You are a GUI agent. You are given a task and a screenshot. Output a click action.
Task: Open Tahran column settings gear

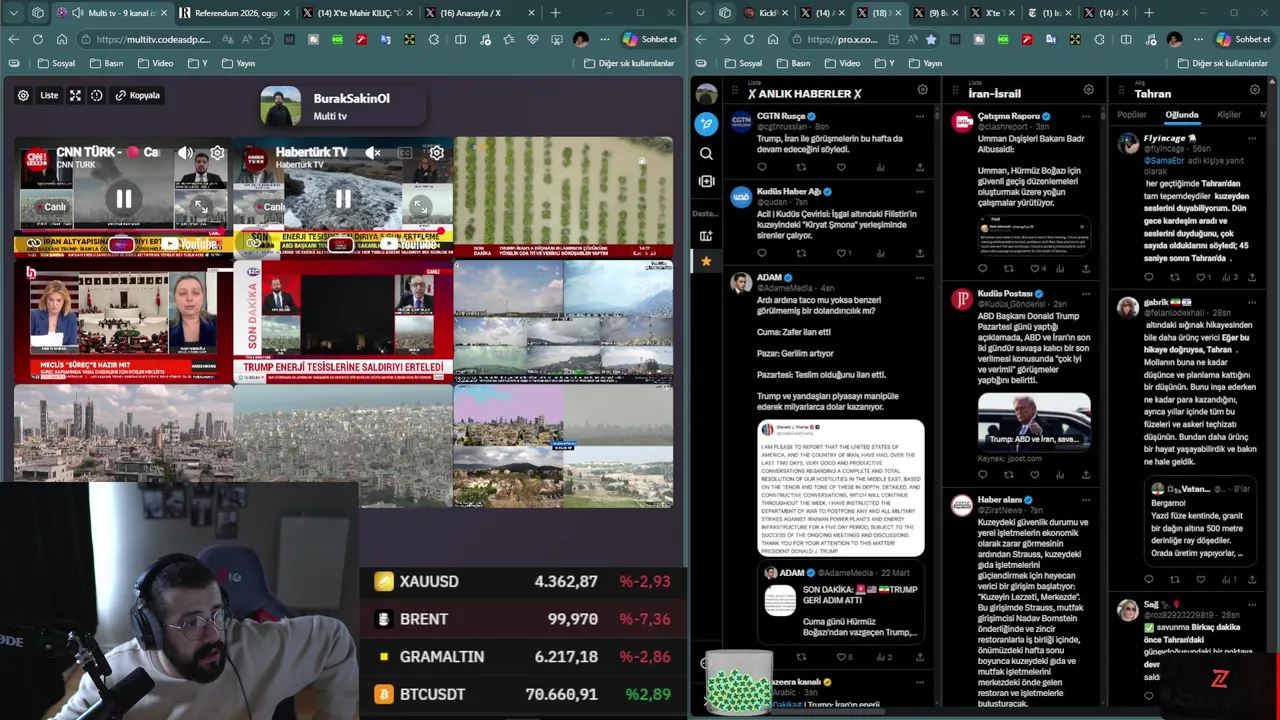[1256, 90]
